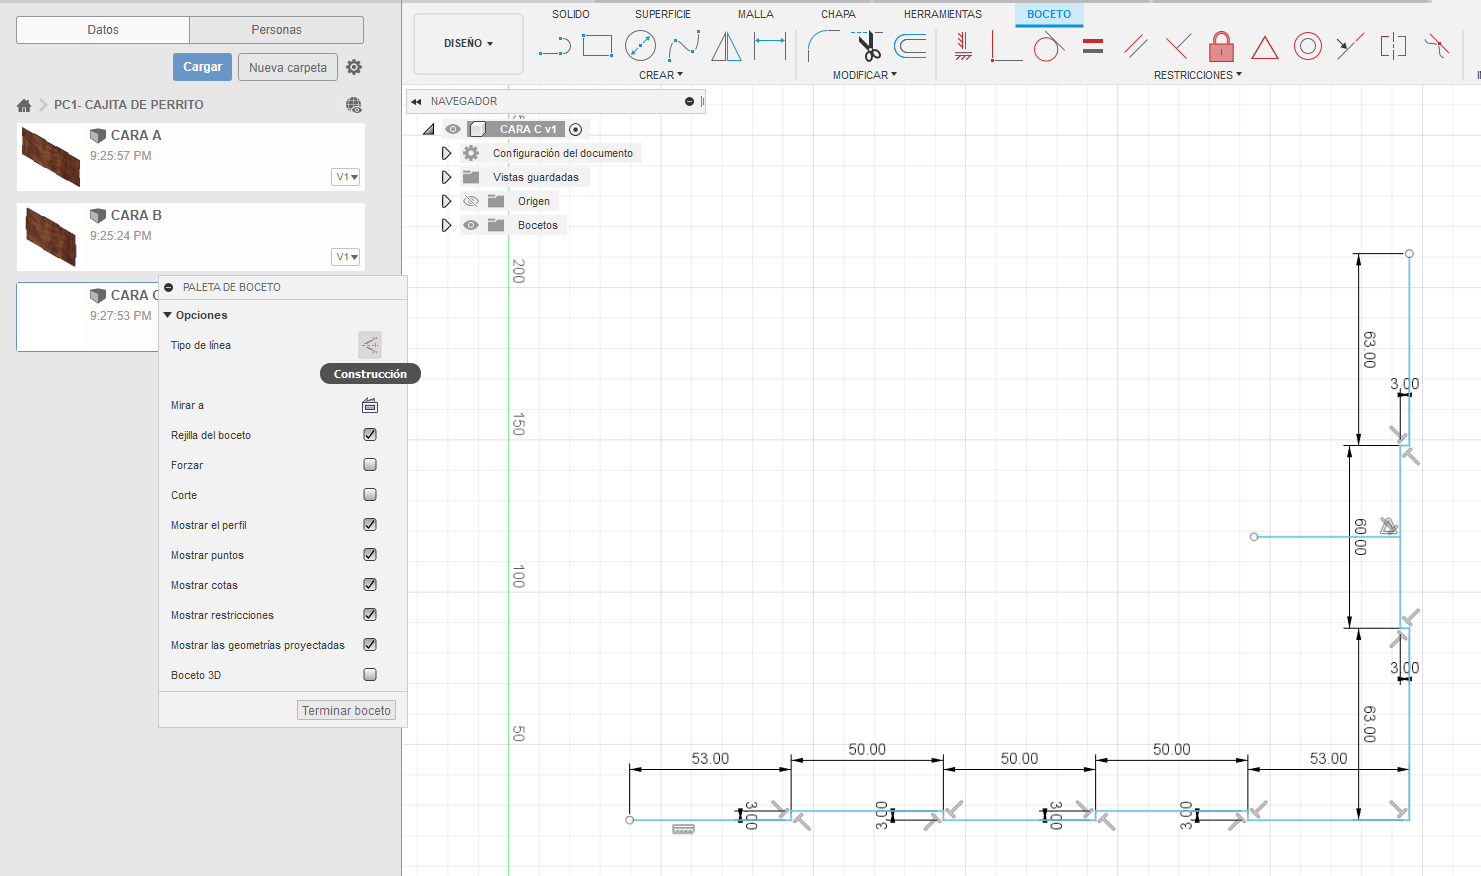The image size is (1481, 876).
Task: Click the Mirar a icon
Action: (370, 405)
